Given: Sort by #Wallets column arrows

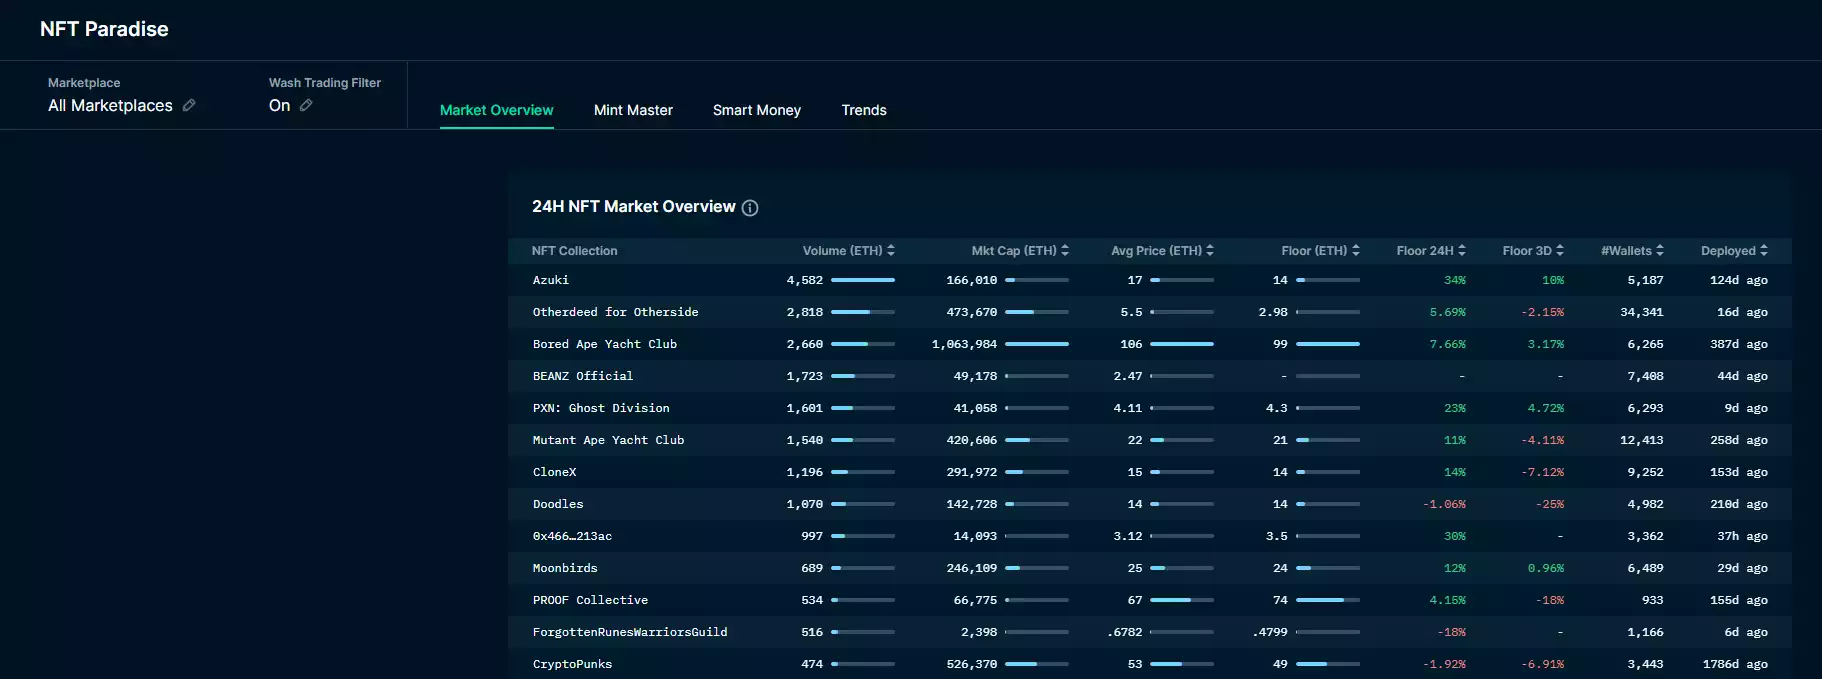Looking at the screenshot, I should click(x=1660, y=251).
